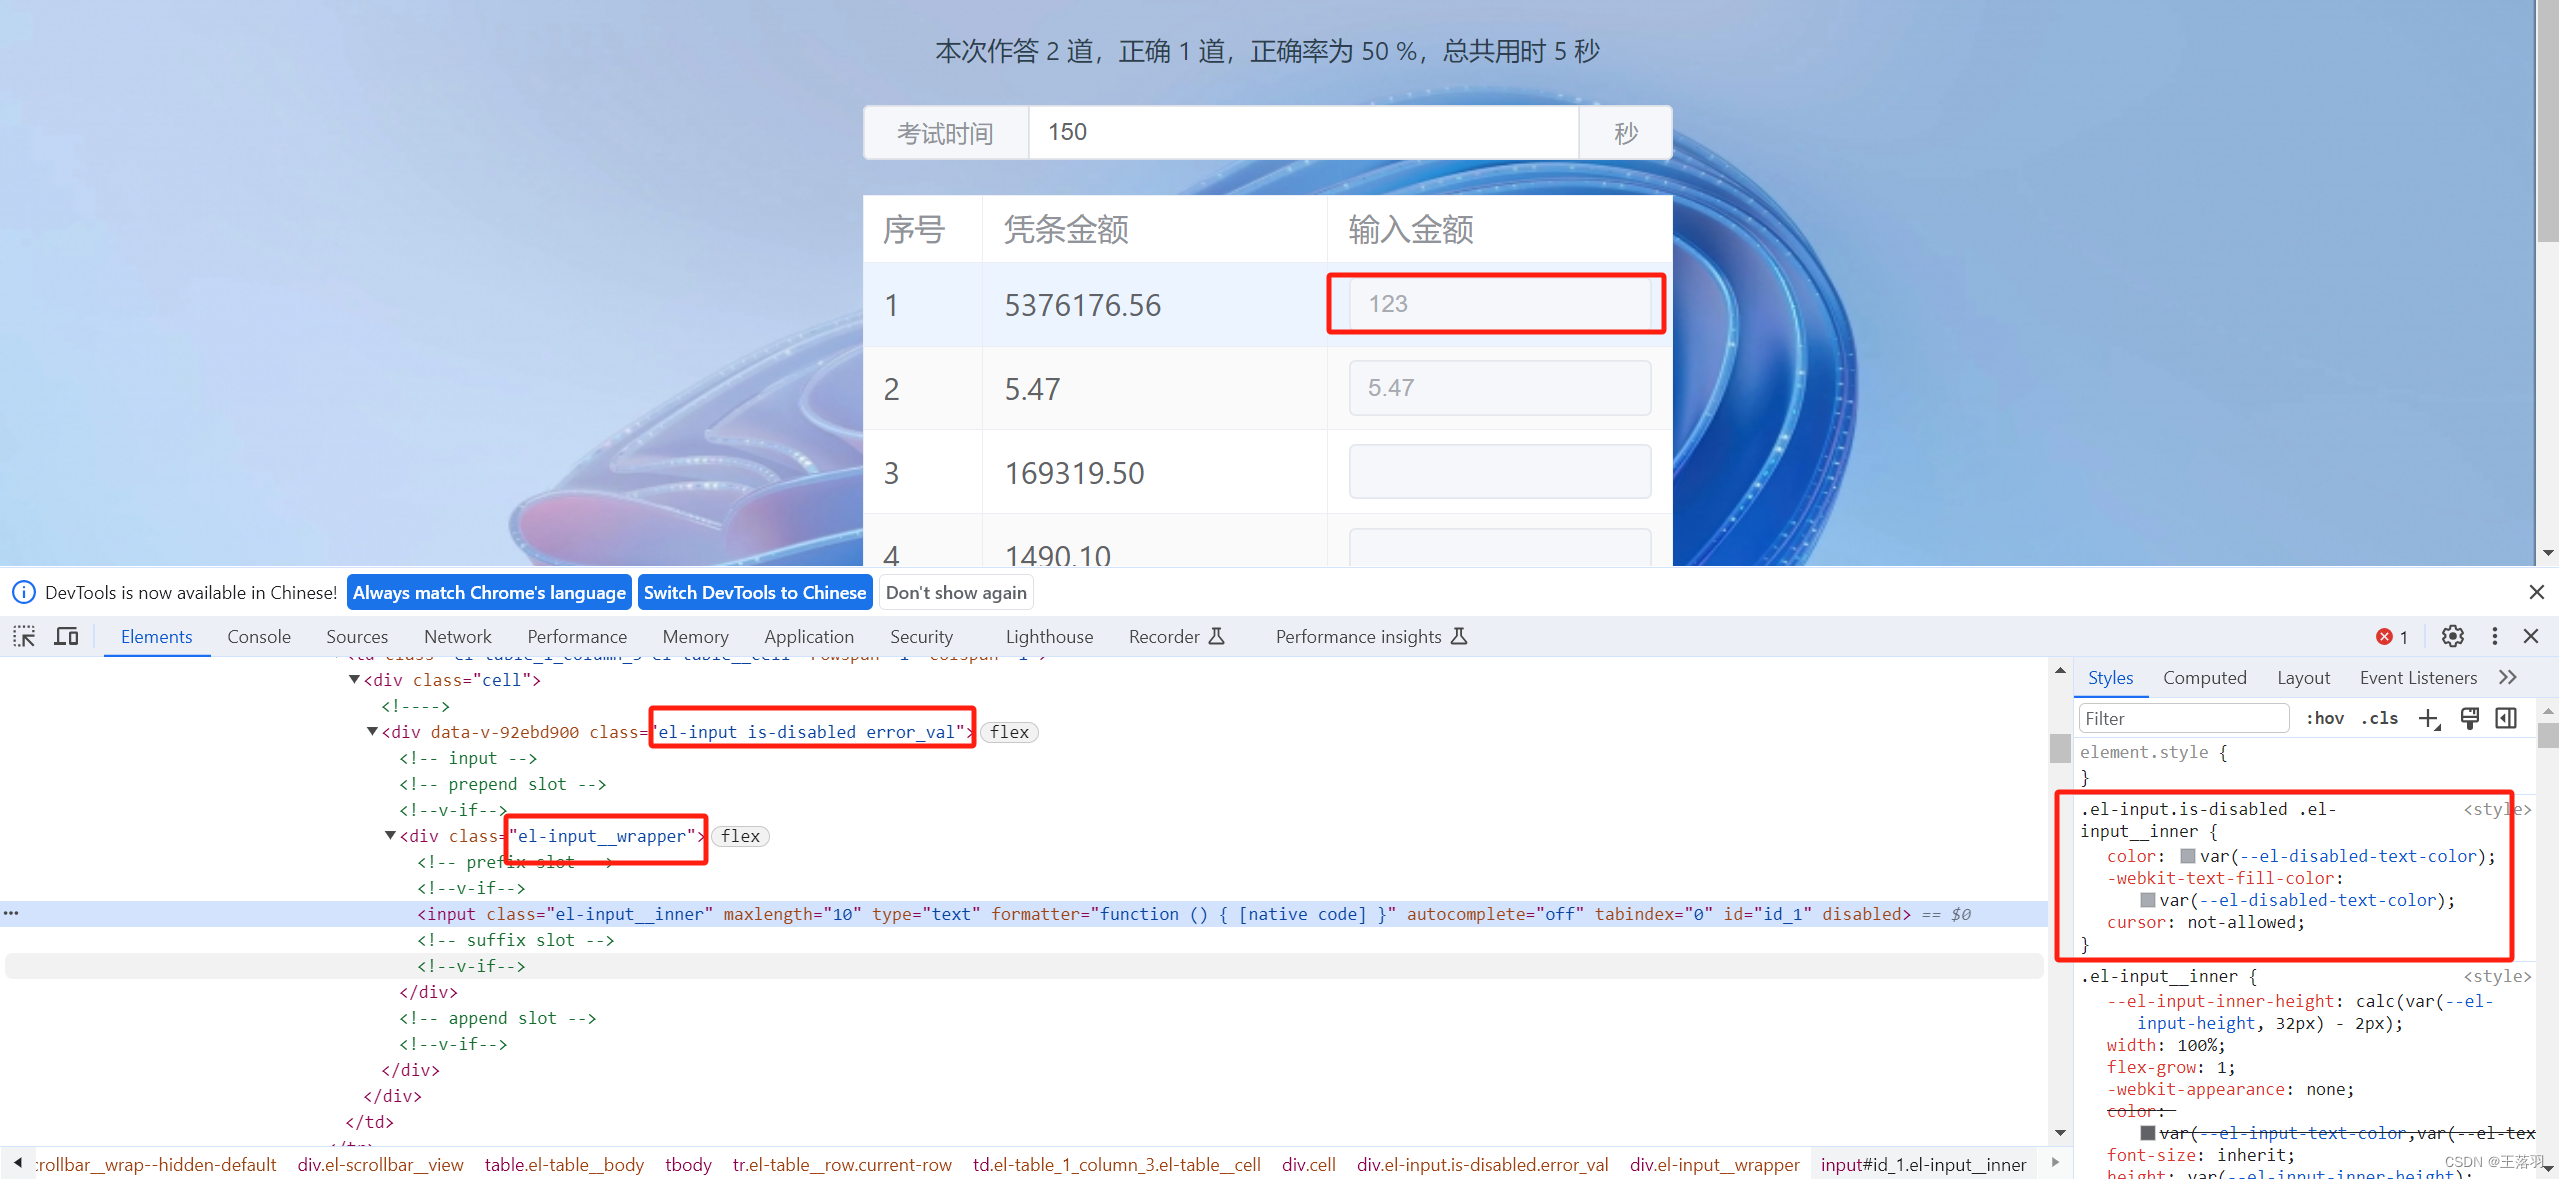This screenshot has width=2559, height=1179.
Task: Click Switch DevTools to Chinese button
Action: pyautogui.click(x=754, y=593)
